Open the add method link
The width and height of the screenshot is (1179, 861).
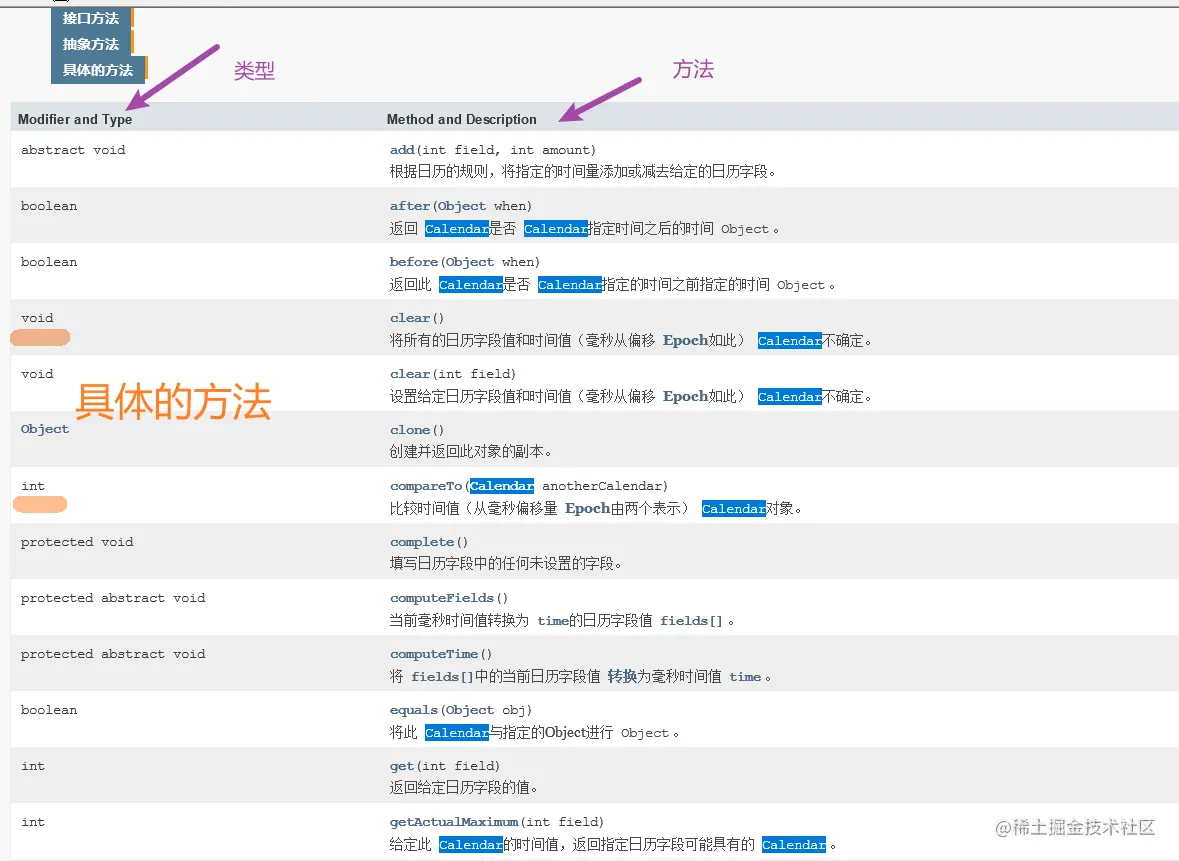tap(402, 150)
